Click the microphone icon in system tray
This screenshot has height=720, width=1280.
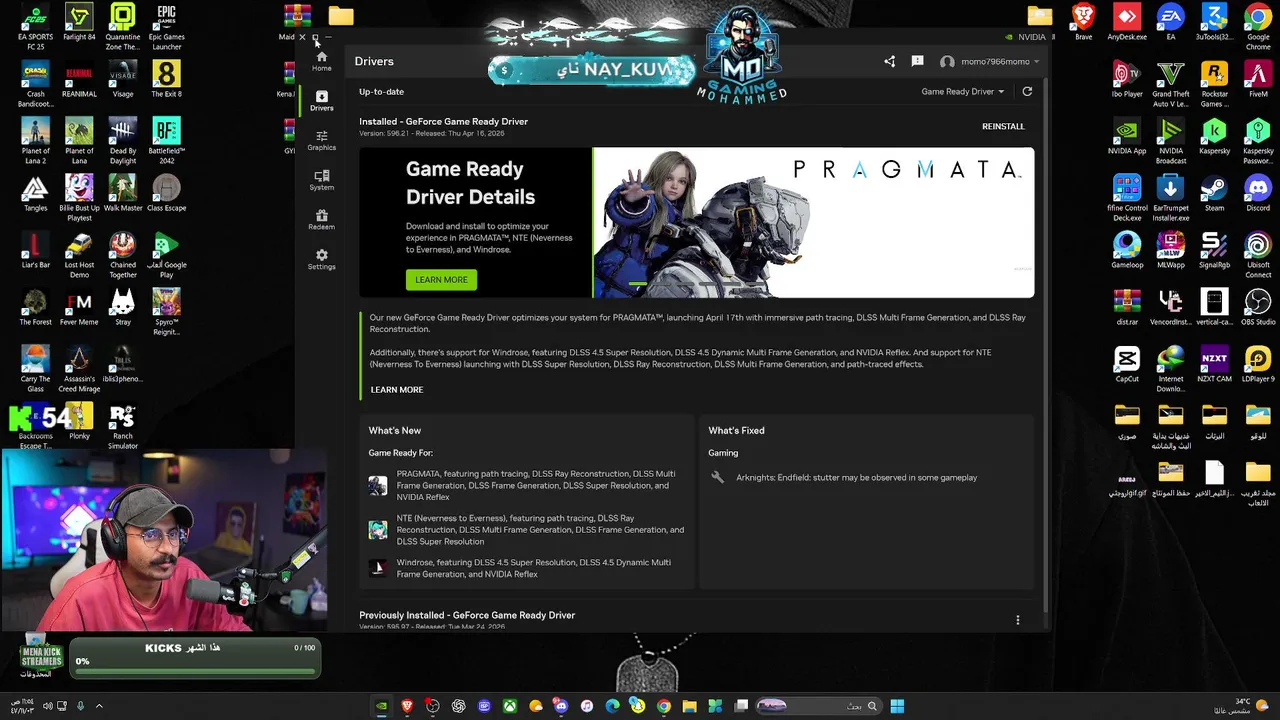[81, 706]
